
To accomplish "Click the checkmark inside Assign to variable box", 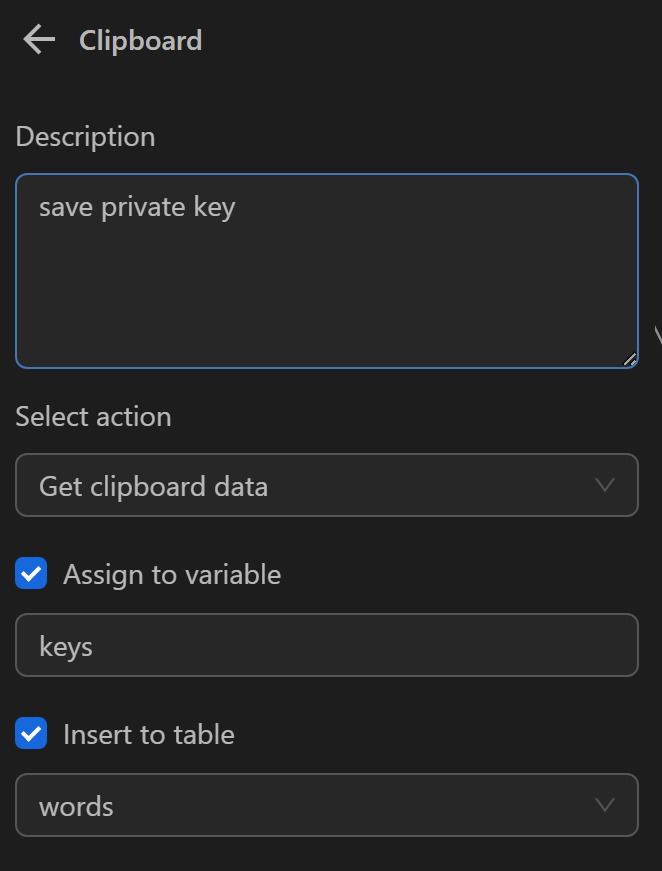I will (31, 573).
